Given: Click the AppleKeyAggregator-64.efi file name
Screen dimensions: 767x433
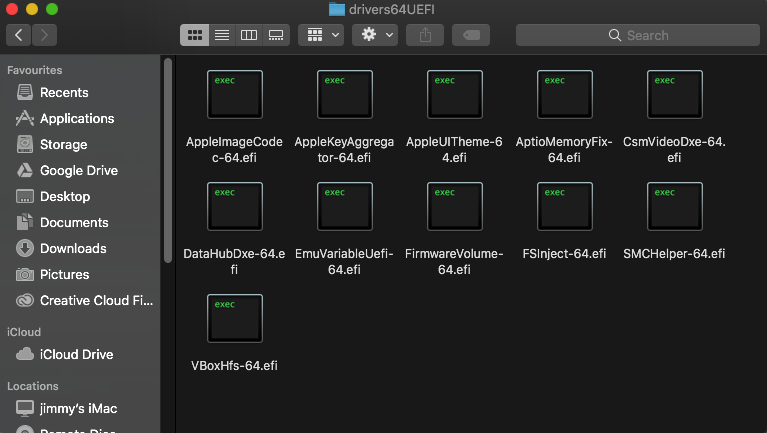Looking at the screenshot, I should click(344, 150).
